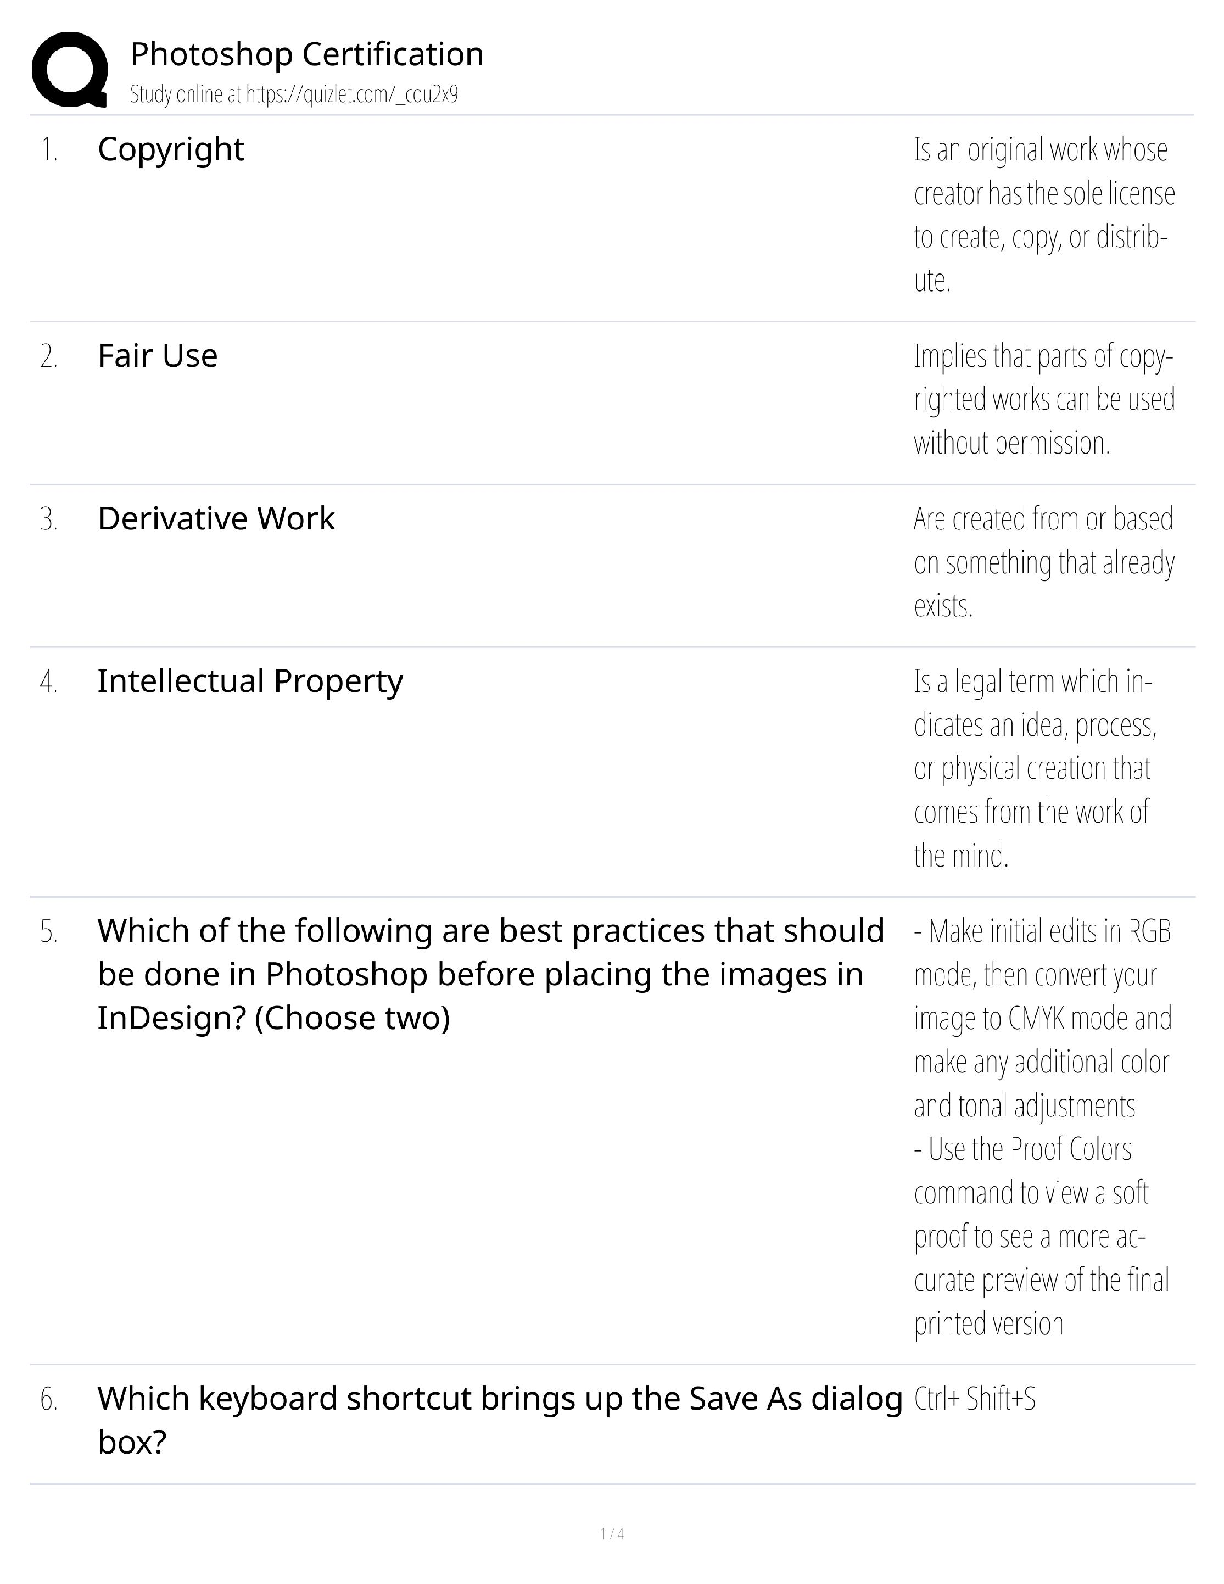1224x1584 pixels.
Task: Click item number 6 beside Save As question
Action: 48,1400
